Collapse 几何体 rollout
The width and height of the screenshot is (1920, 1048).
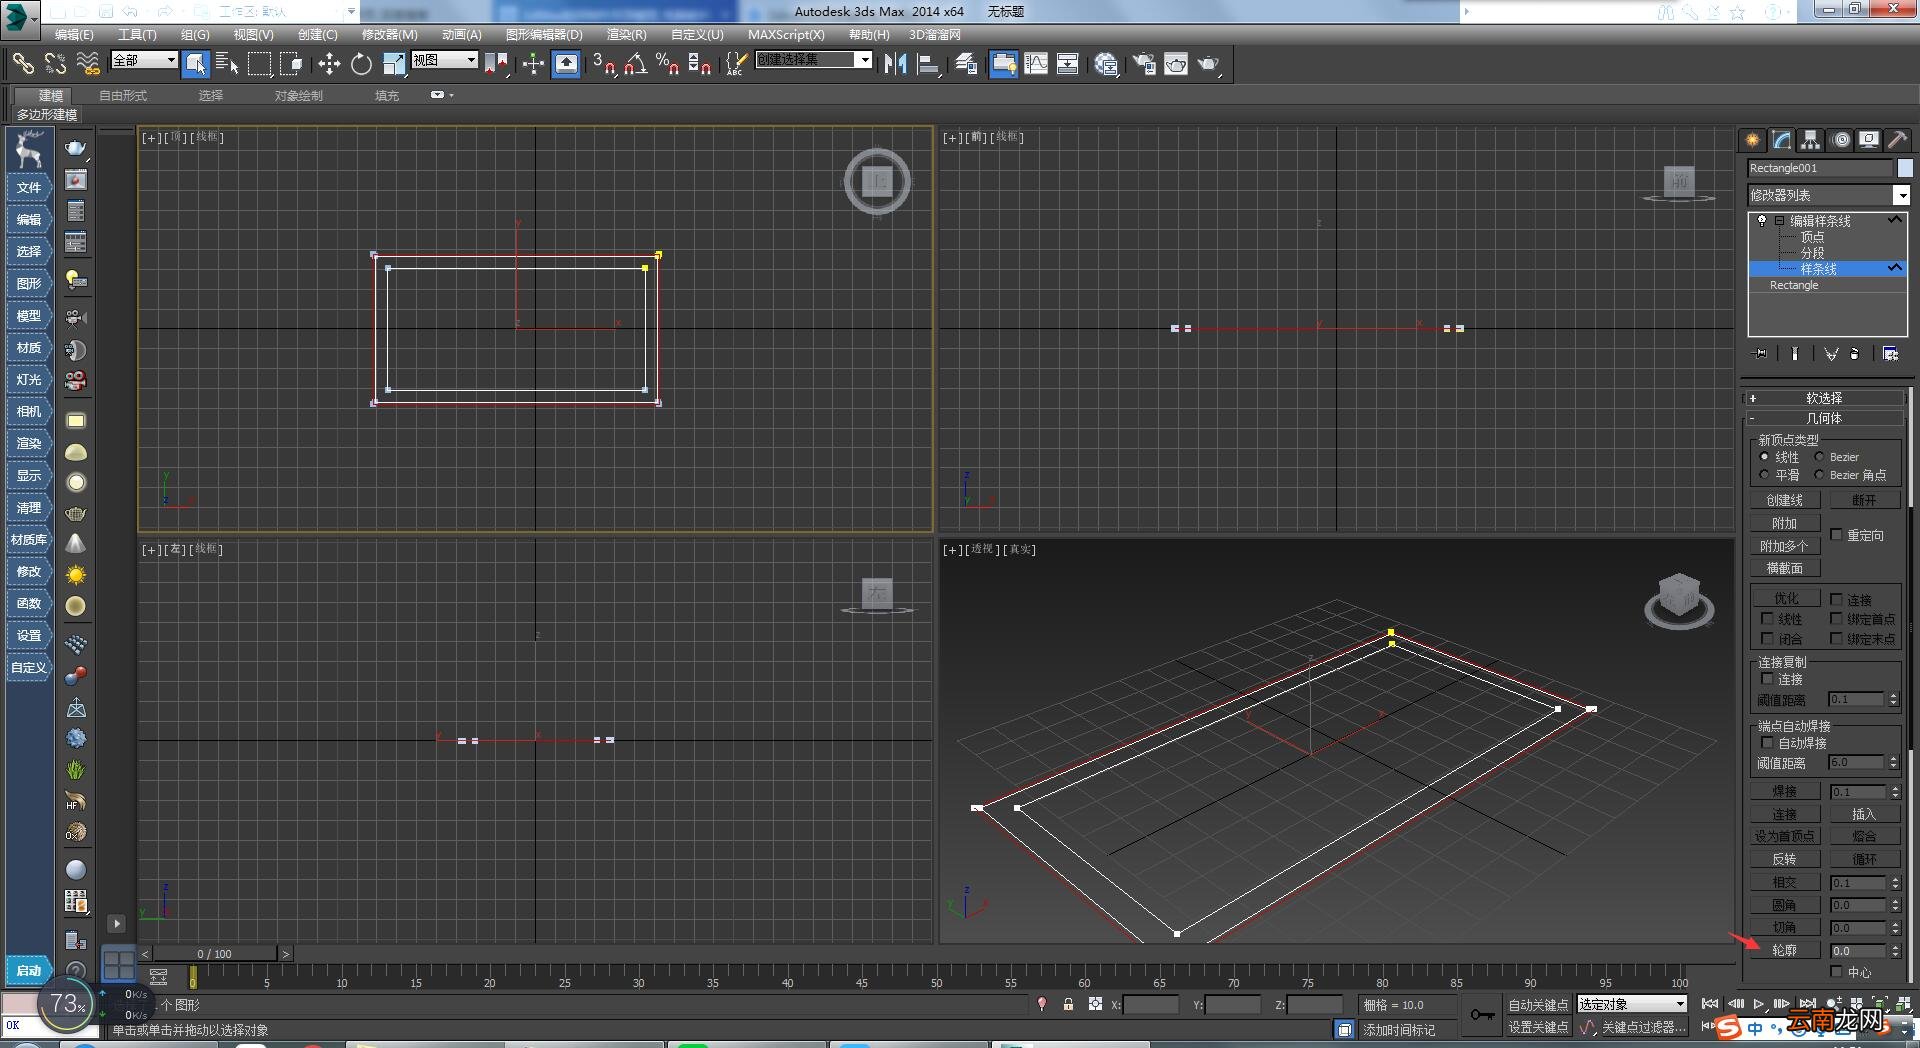coord(1824,418)
